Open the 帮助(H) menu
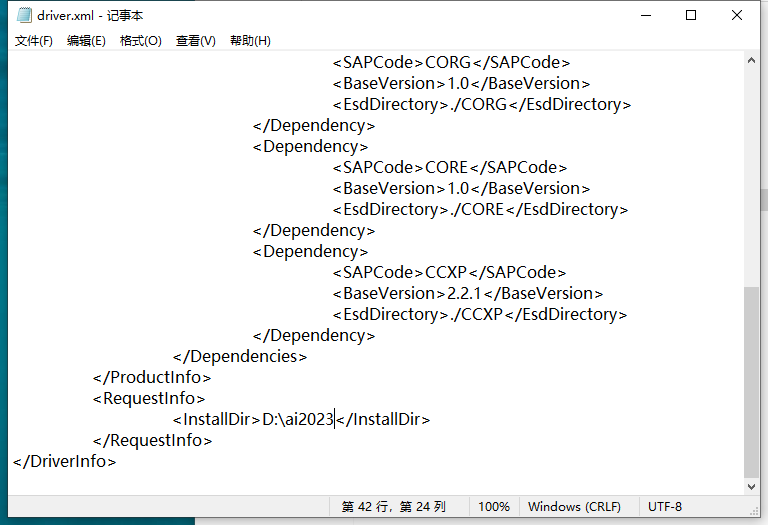This screenshot has width=768, height=525. (x=250, y=41)
